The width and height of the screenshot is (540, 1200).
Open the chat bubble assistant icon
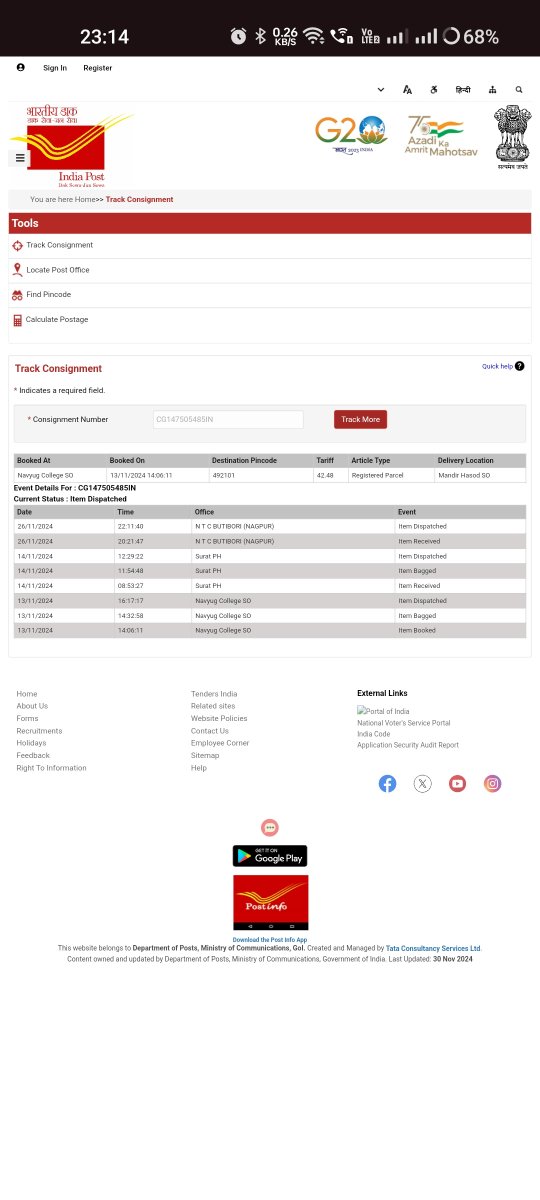(269, 827)
